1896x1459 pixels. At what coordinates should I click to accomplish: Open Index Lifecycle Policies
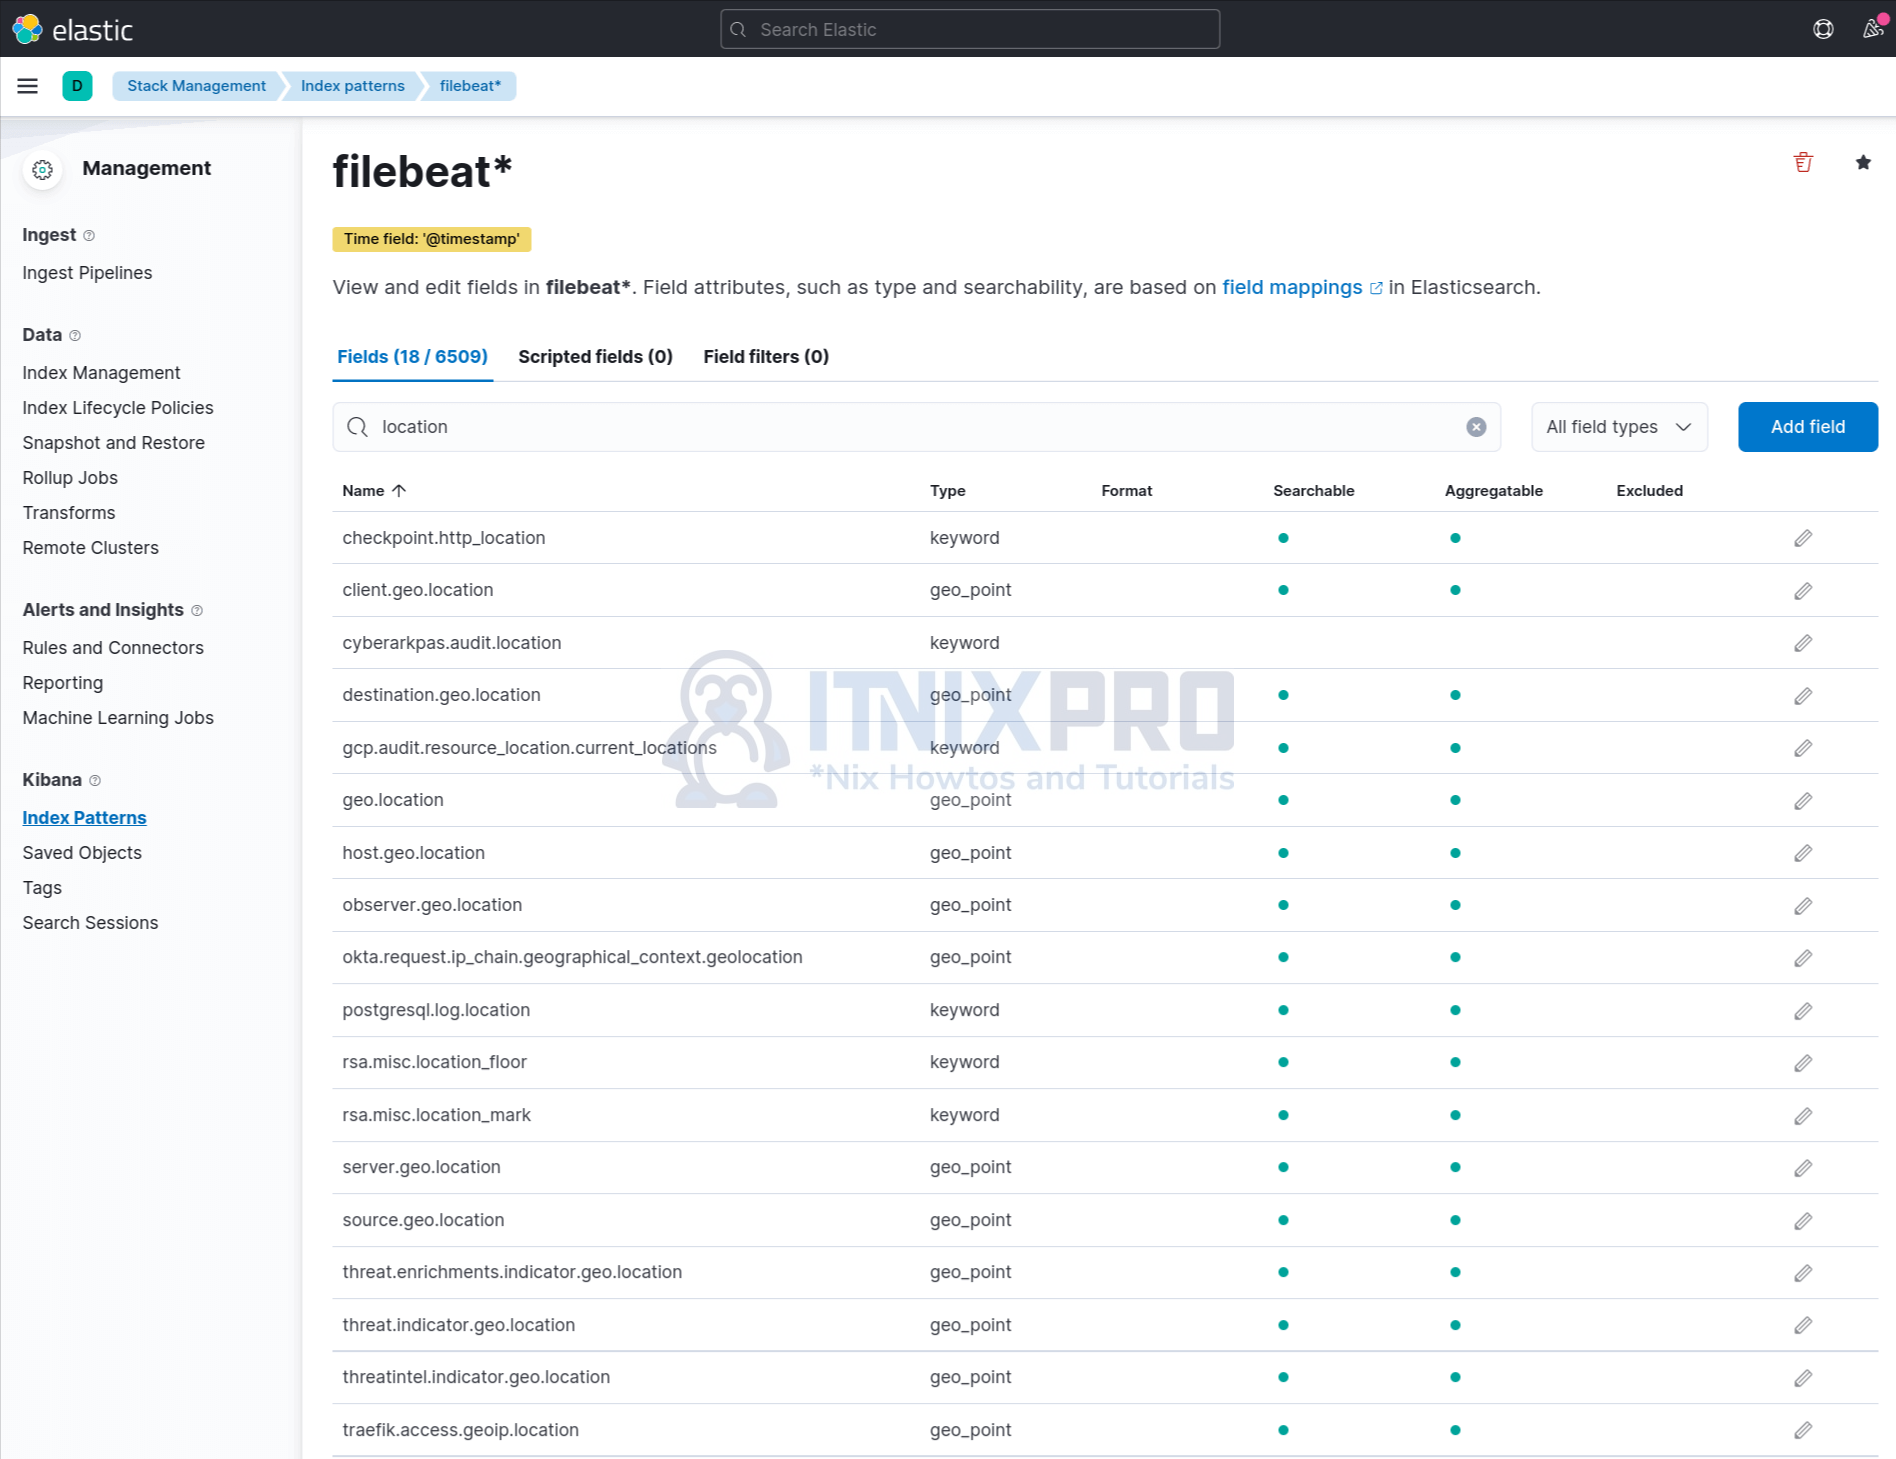coord(118,408)
